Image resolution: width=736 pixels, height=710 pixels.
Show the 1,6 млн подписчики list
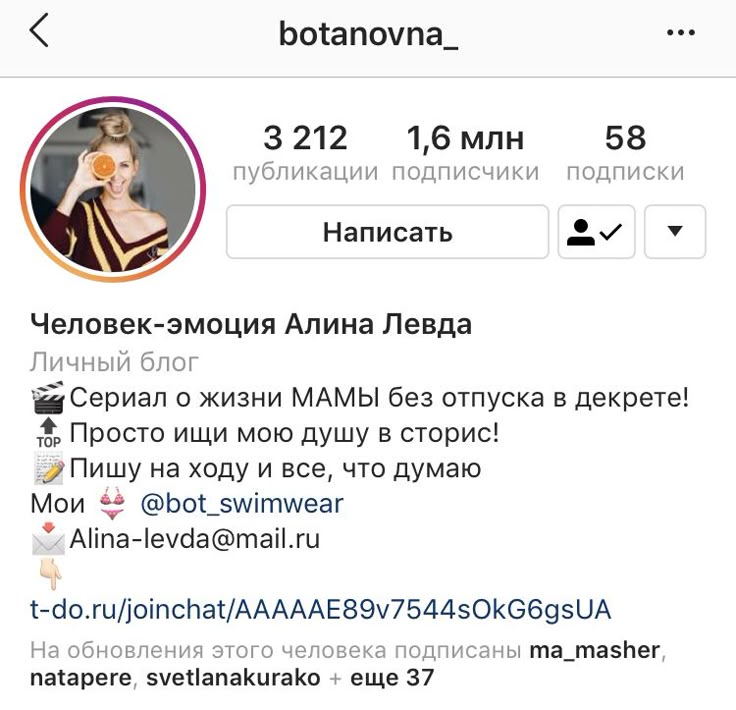click(x=465, y=153)
